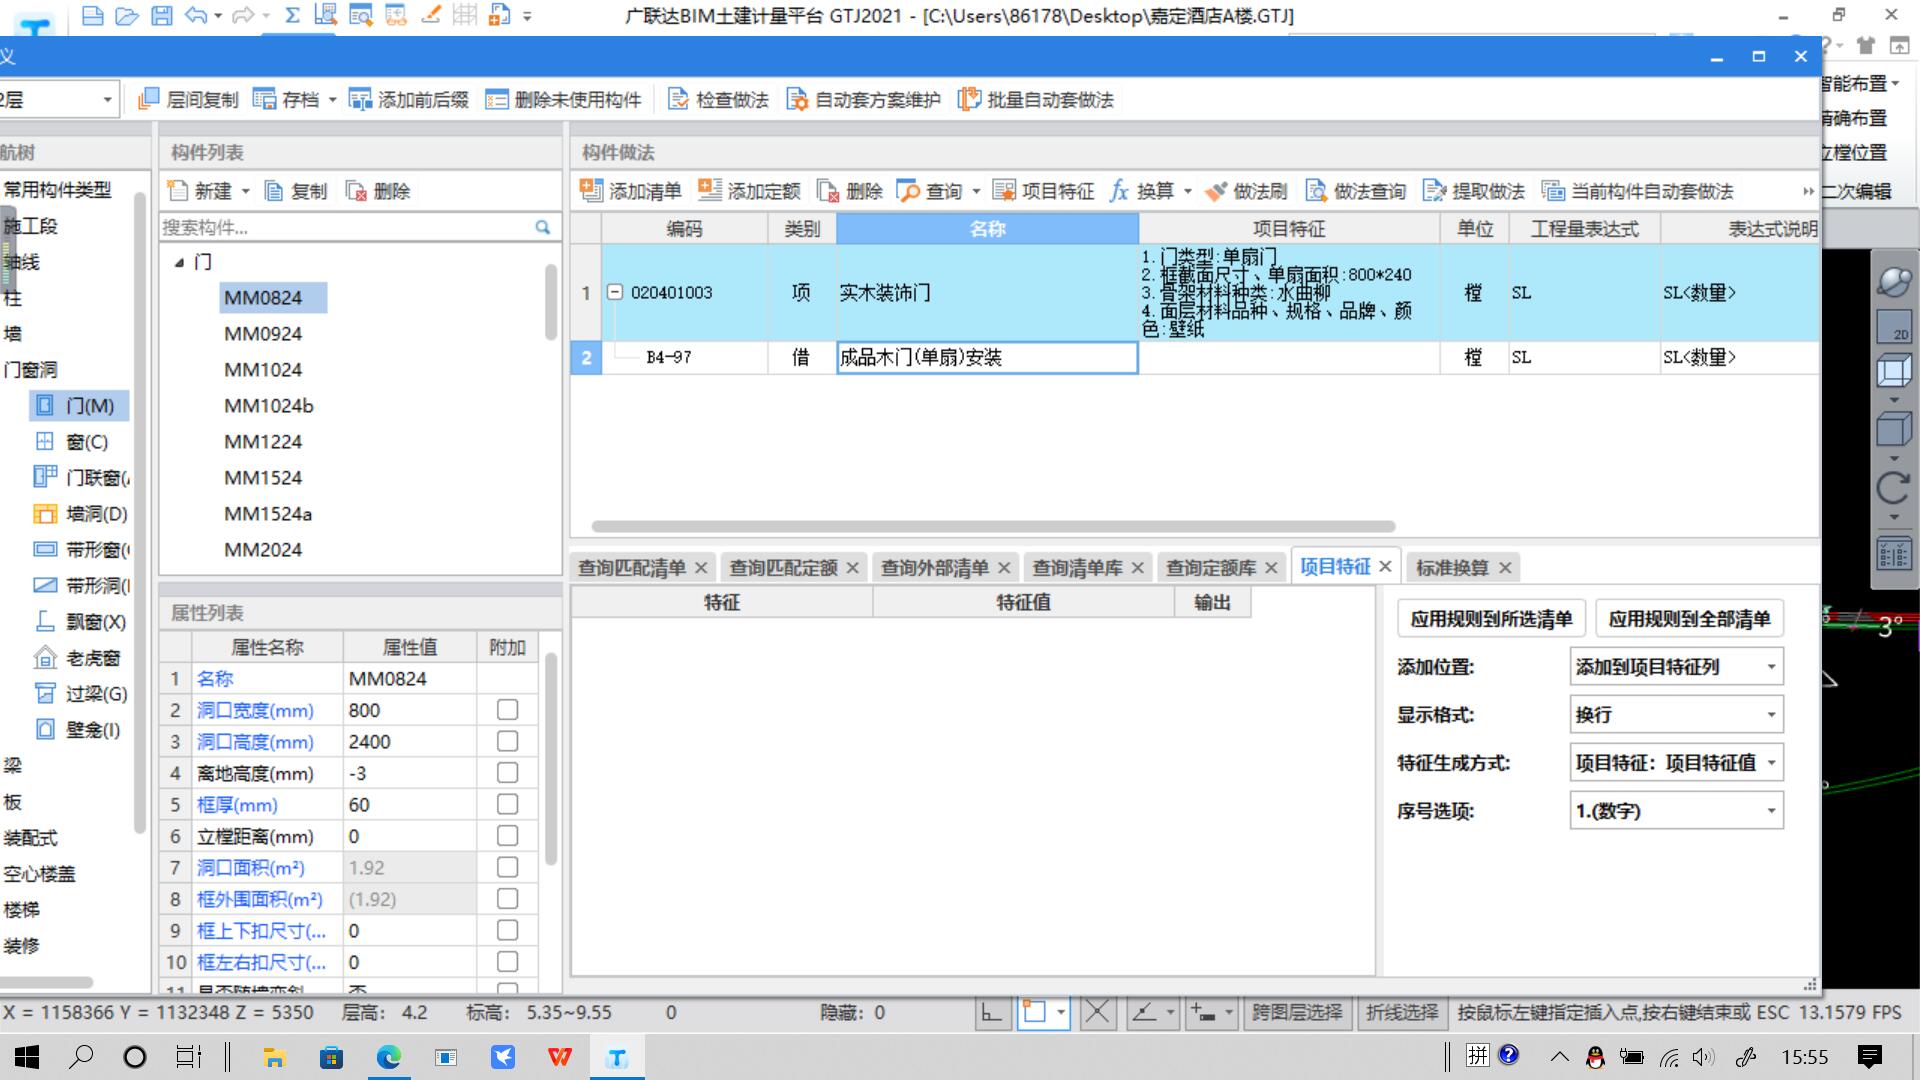Click the save icon in the title bar
The width and height of the screenshot is (1920, 1080).
point(161,15)
